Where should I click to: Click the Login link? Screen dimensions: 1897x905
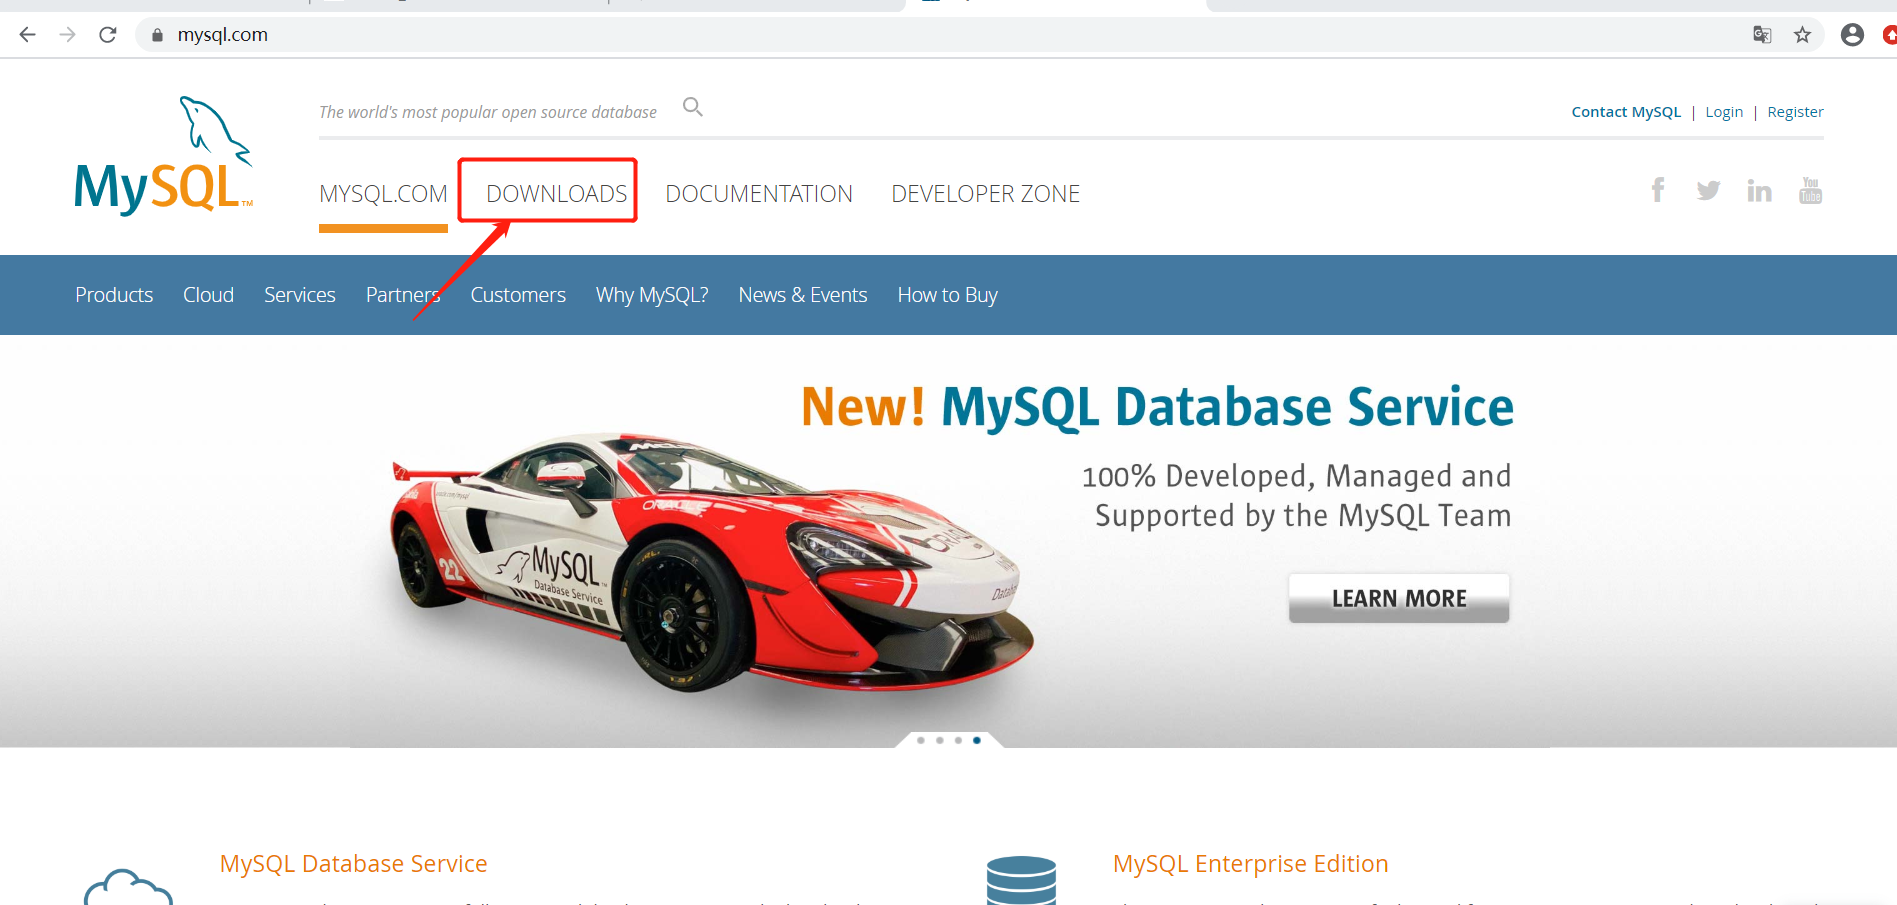pos(1724,112)
